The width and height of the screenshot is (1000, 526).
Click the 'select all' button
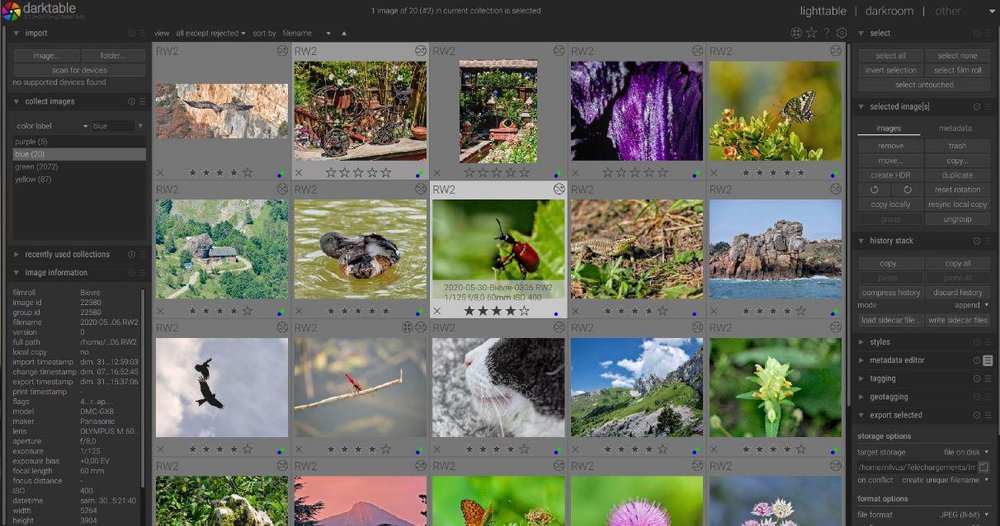890,56
